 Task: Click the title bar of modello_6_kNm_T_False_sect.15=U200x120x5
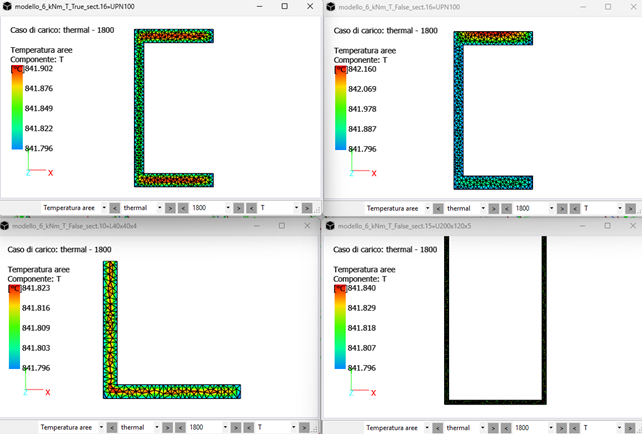(450, 226)
